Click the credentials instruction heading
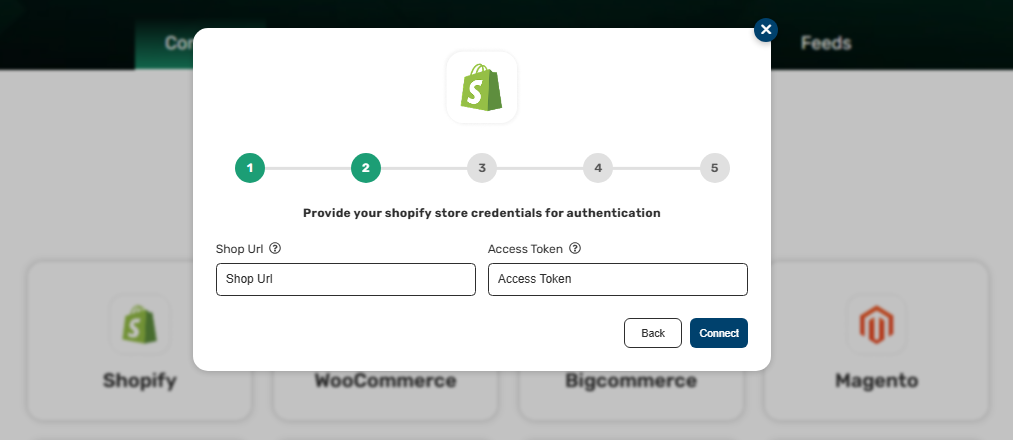Image resolution: width=1013 pixels, height=440 pixels. point(482,213)
